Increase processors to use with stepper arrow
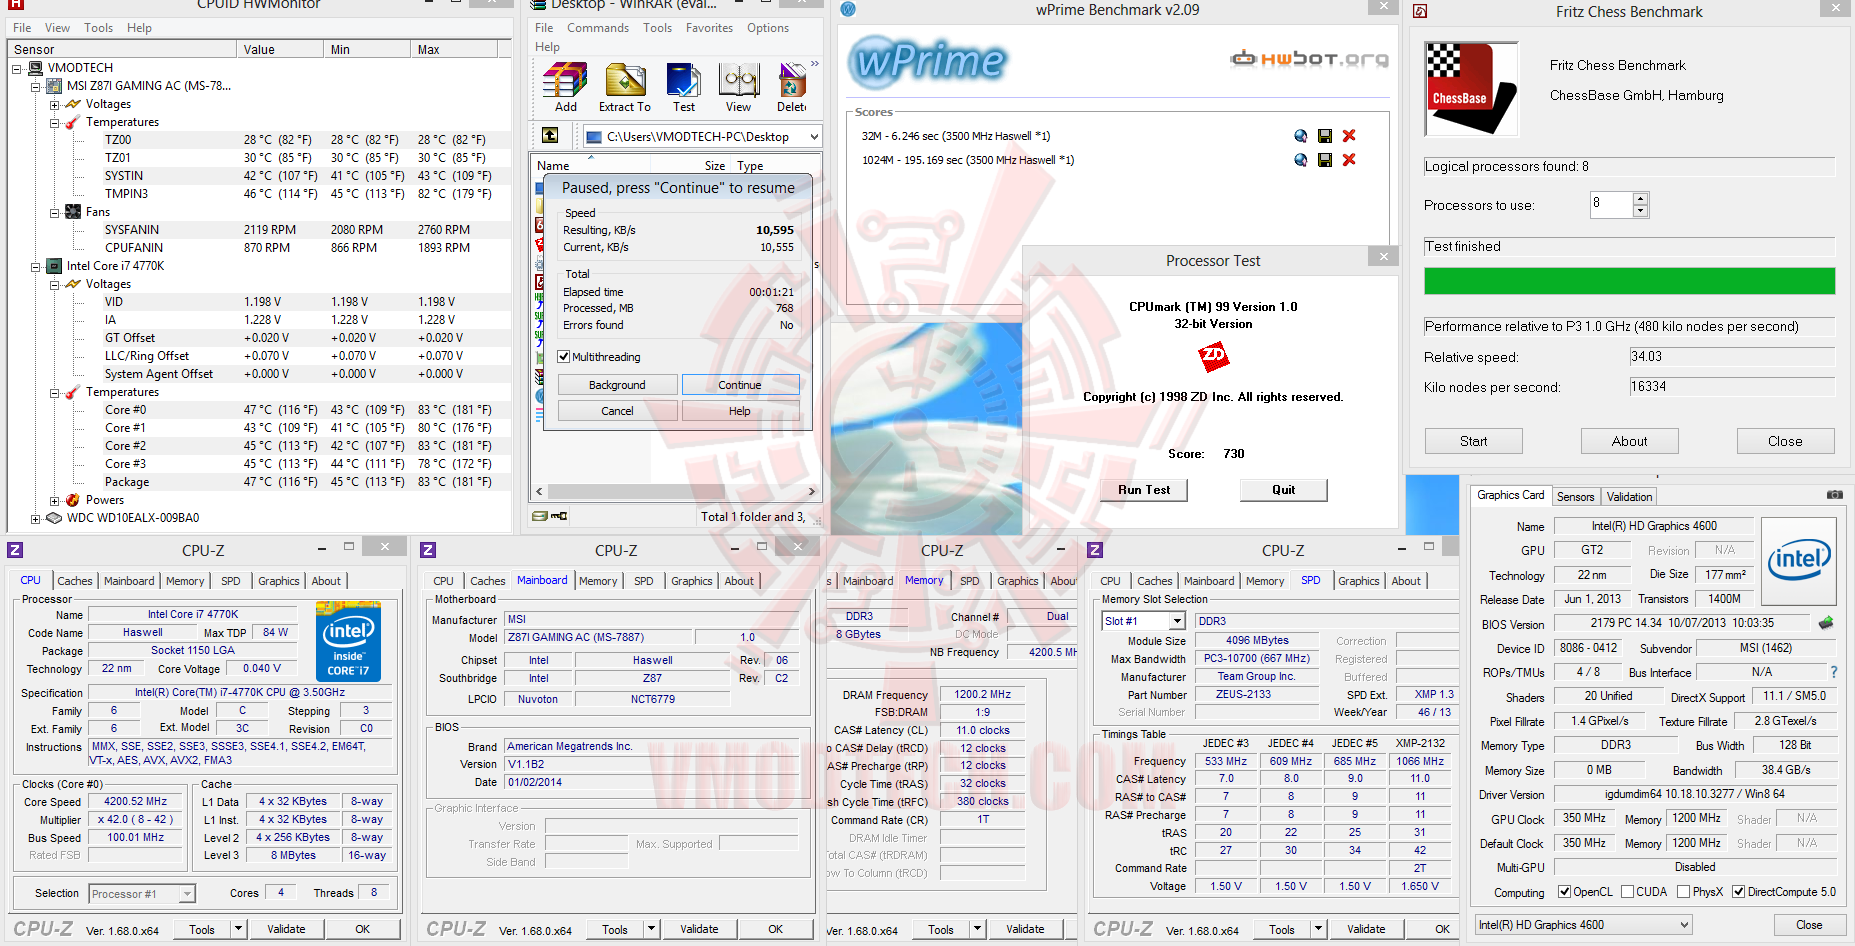Screen dimensions: 1855x946 1640,199
